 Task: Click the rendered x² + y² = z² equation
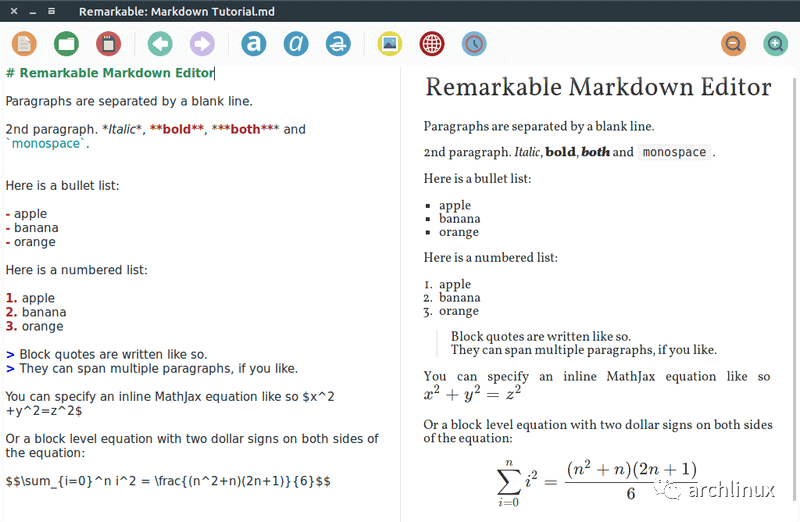coord(472,393)
